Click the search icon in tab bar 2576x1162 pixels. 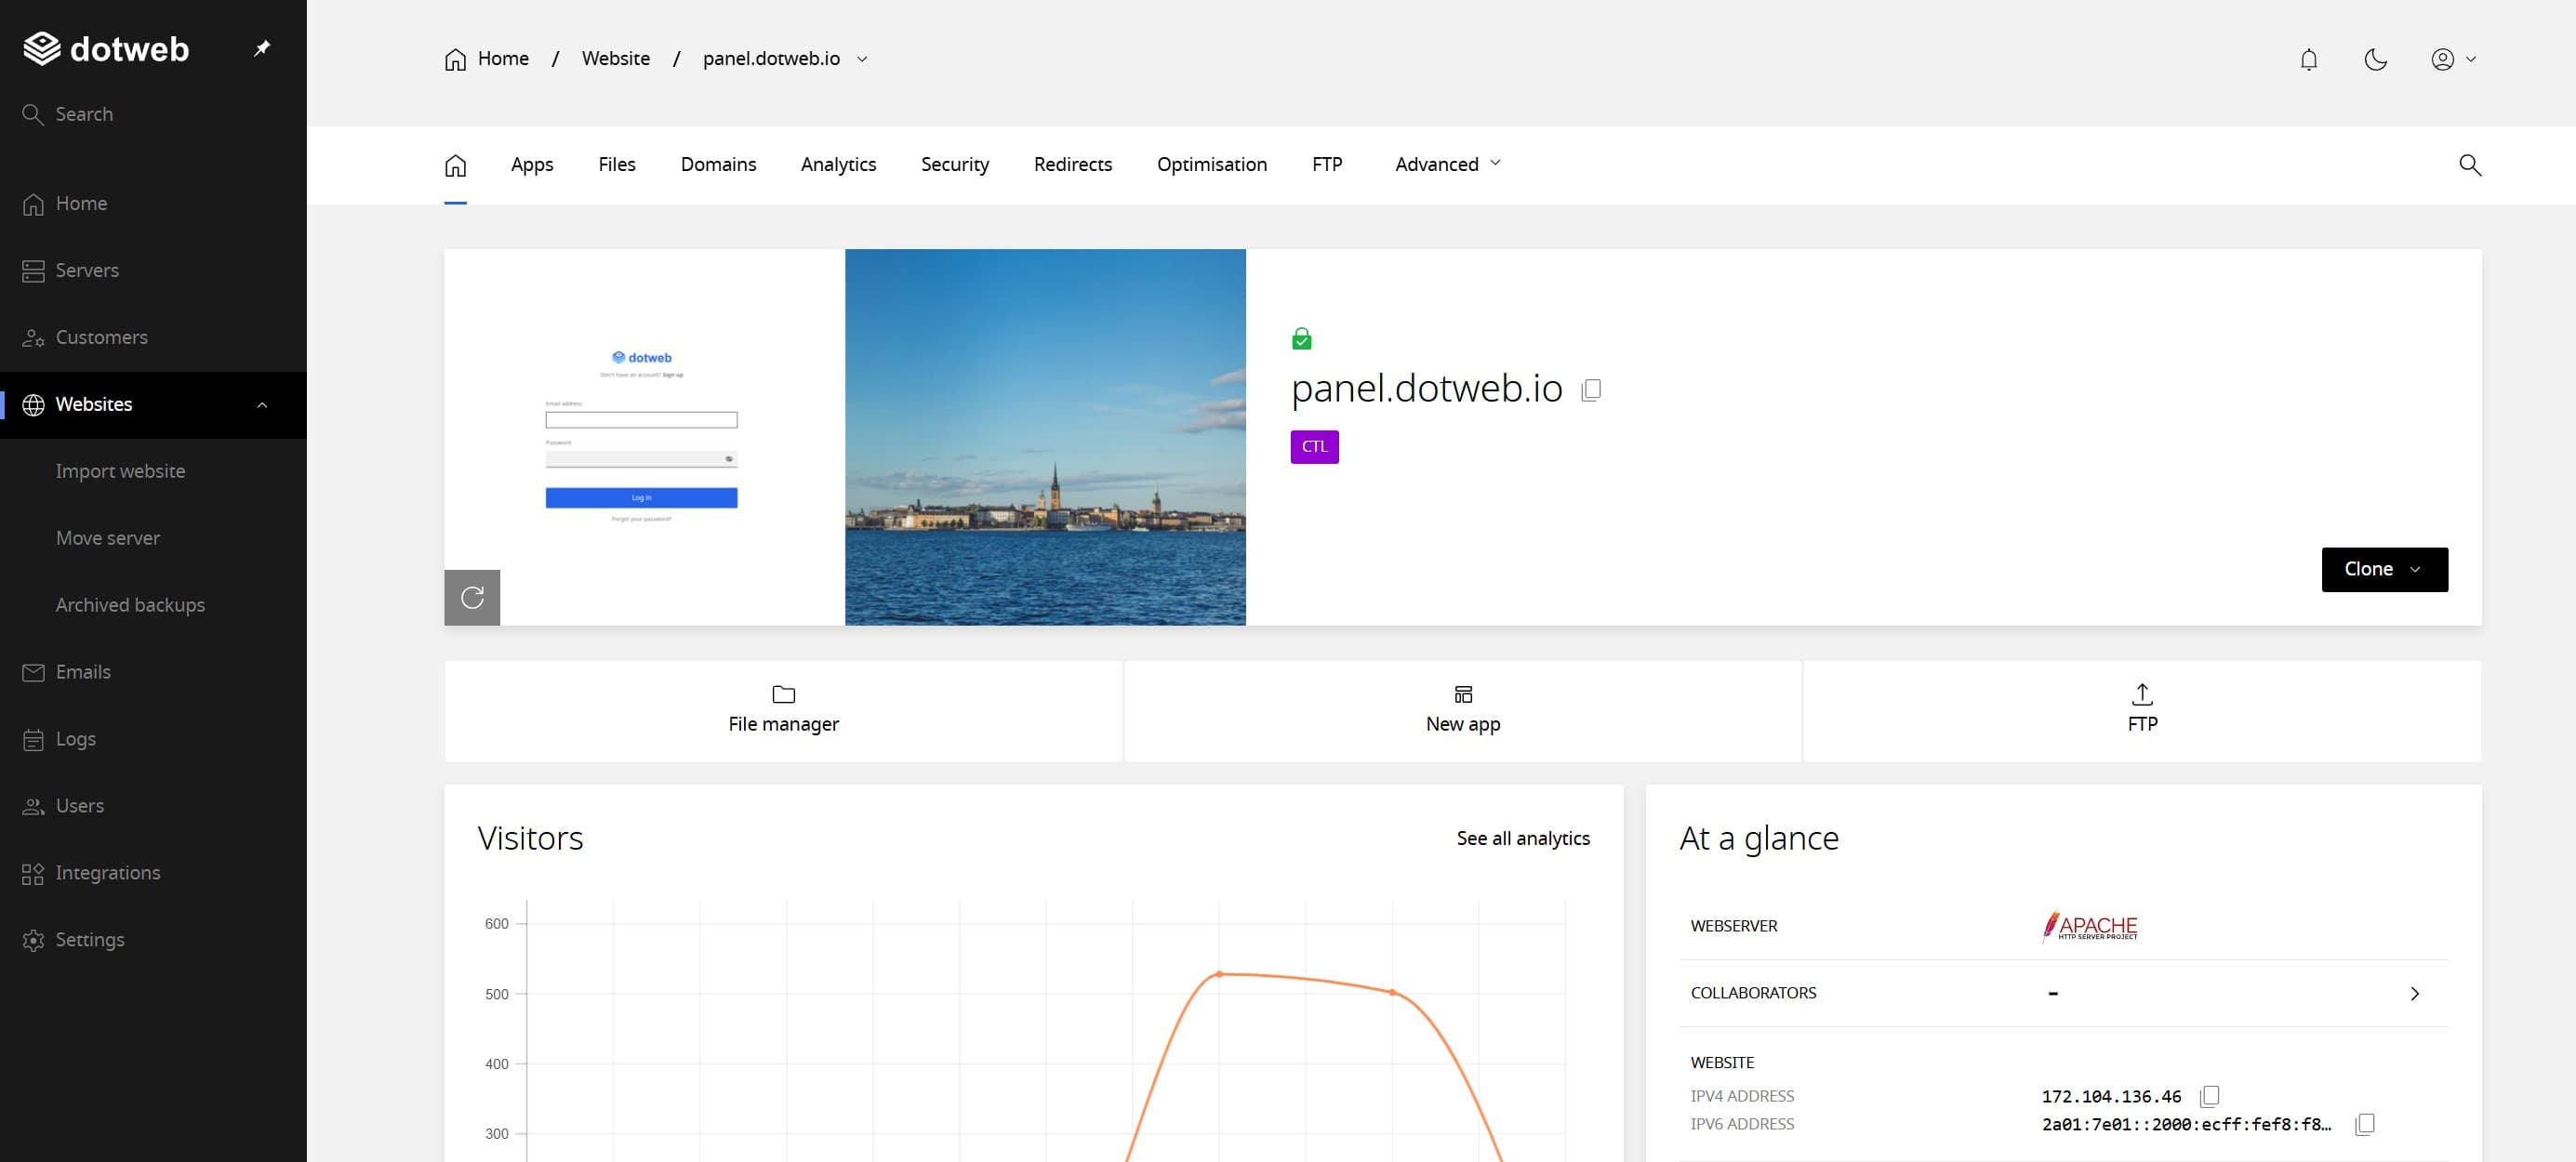[x=2470, y=165]
